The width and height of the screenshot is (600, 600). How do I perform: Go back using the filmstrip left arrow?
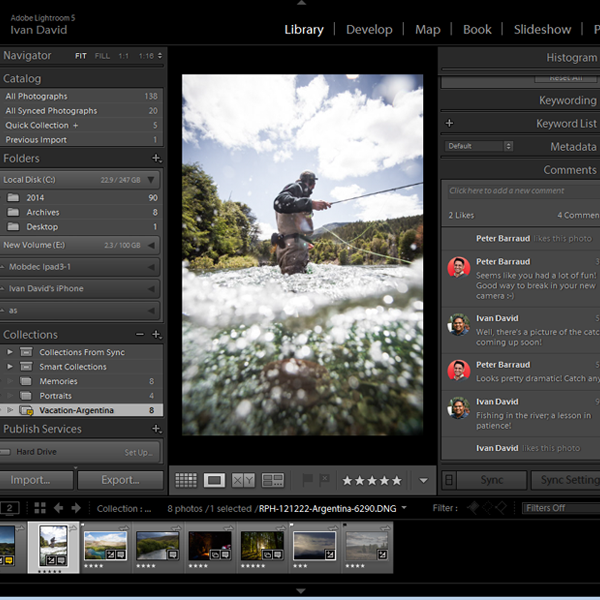tap(58, 508)
